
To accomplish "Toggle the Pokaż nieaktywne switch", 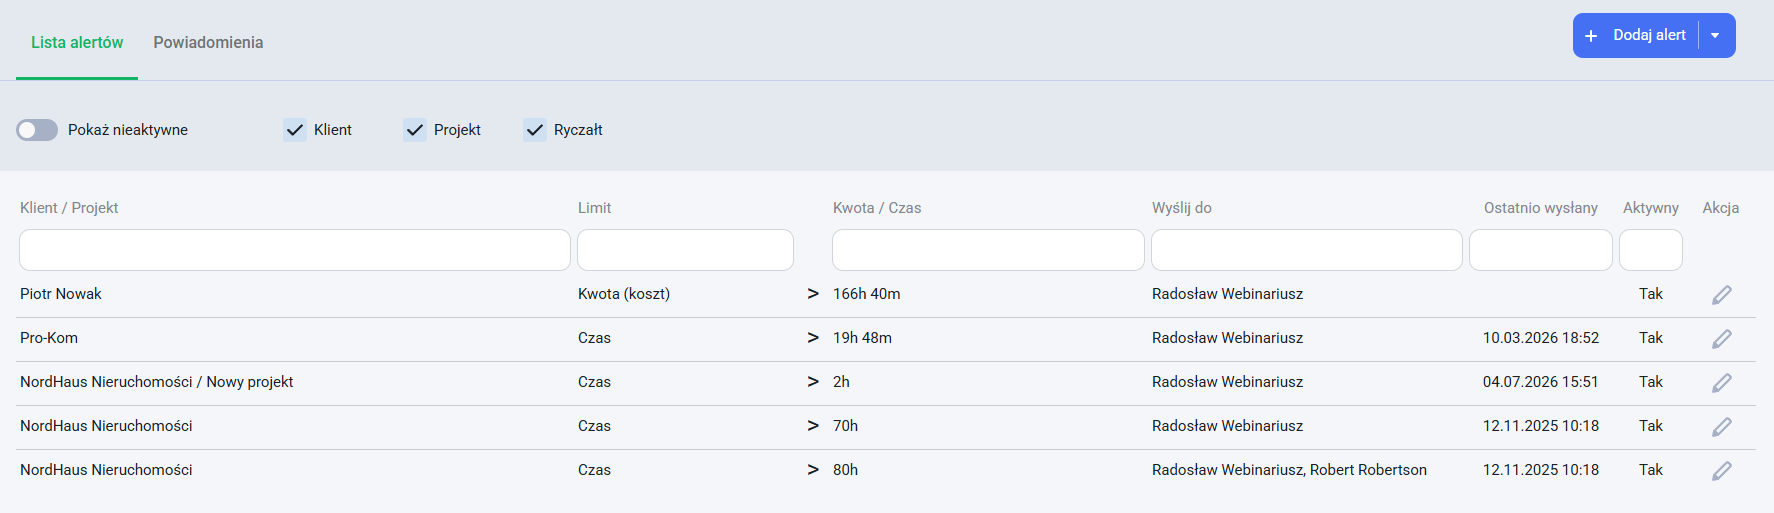I will tap(37, 130).
